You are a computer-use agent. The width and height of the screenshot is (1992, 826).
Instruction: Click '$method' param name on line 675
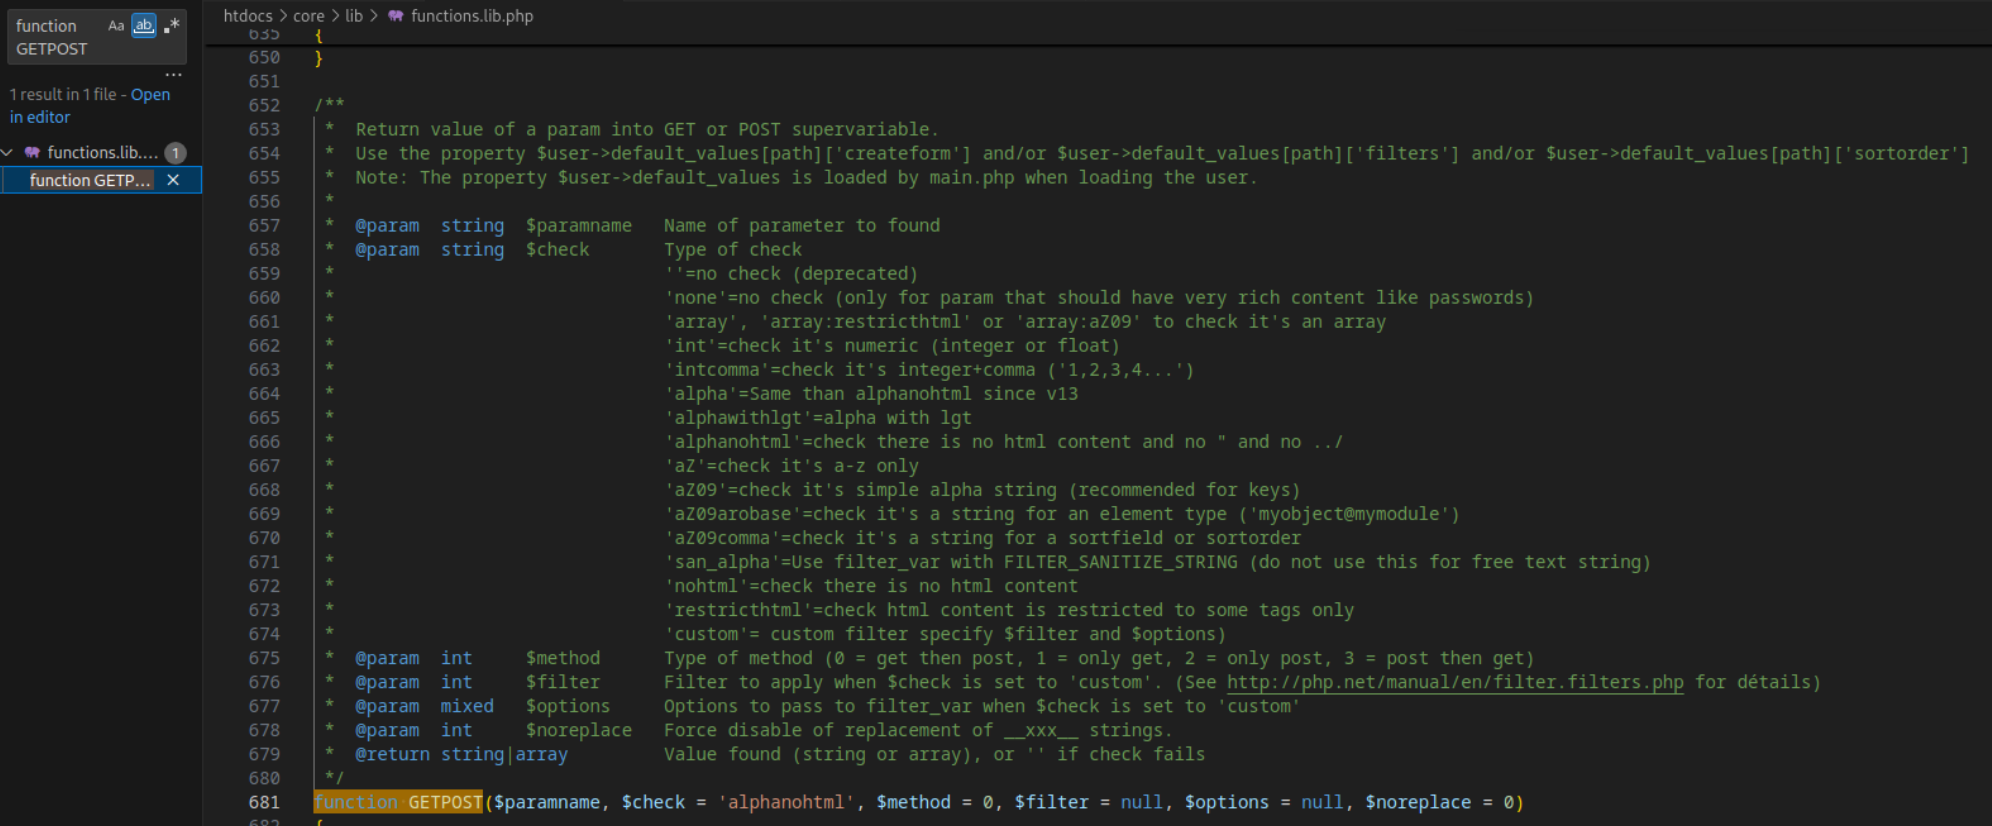coord(563,658)
